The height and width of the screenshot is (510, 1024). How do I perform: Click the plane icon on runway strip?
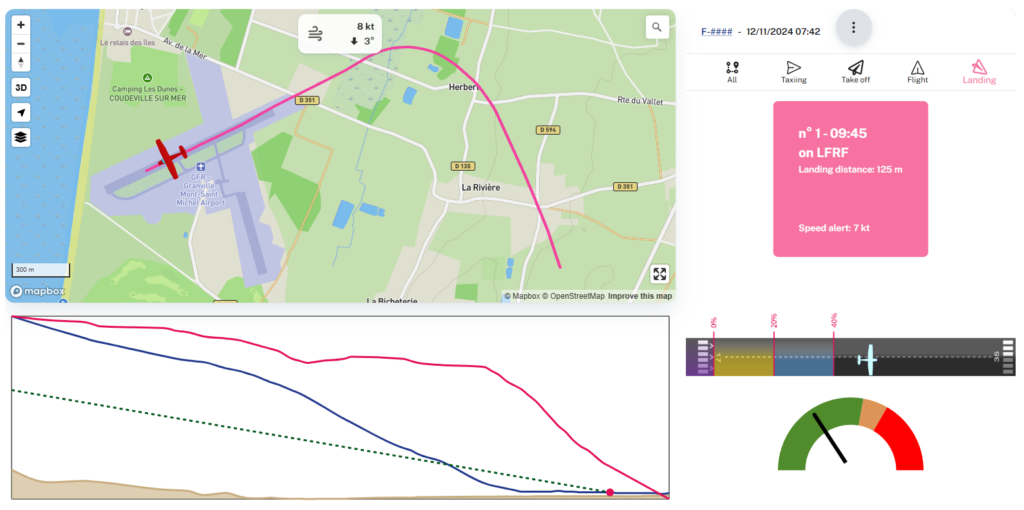[x=868, y=357]
